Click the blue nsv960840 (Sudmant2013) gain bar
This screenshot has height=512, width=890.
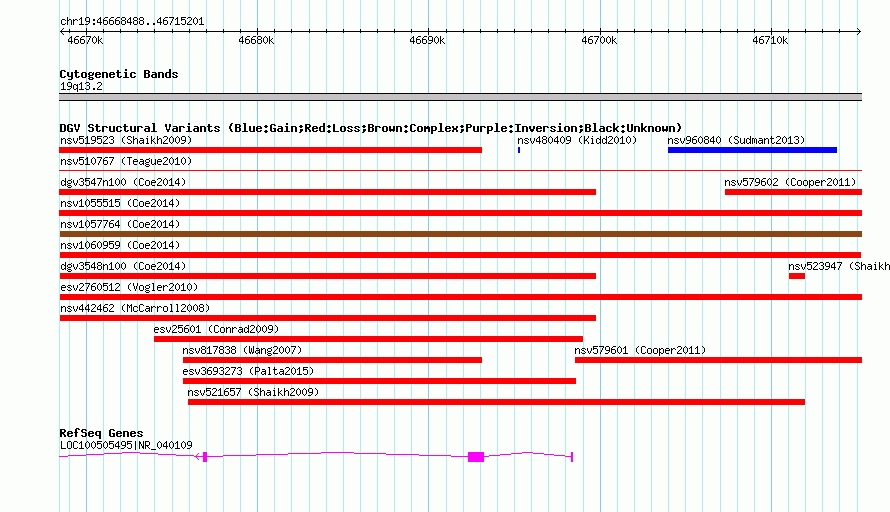click(752, 150)
